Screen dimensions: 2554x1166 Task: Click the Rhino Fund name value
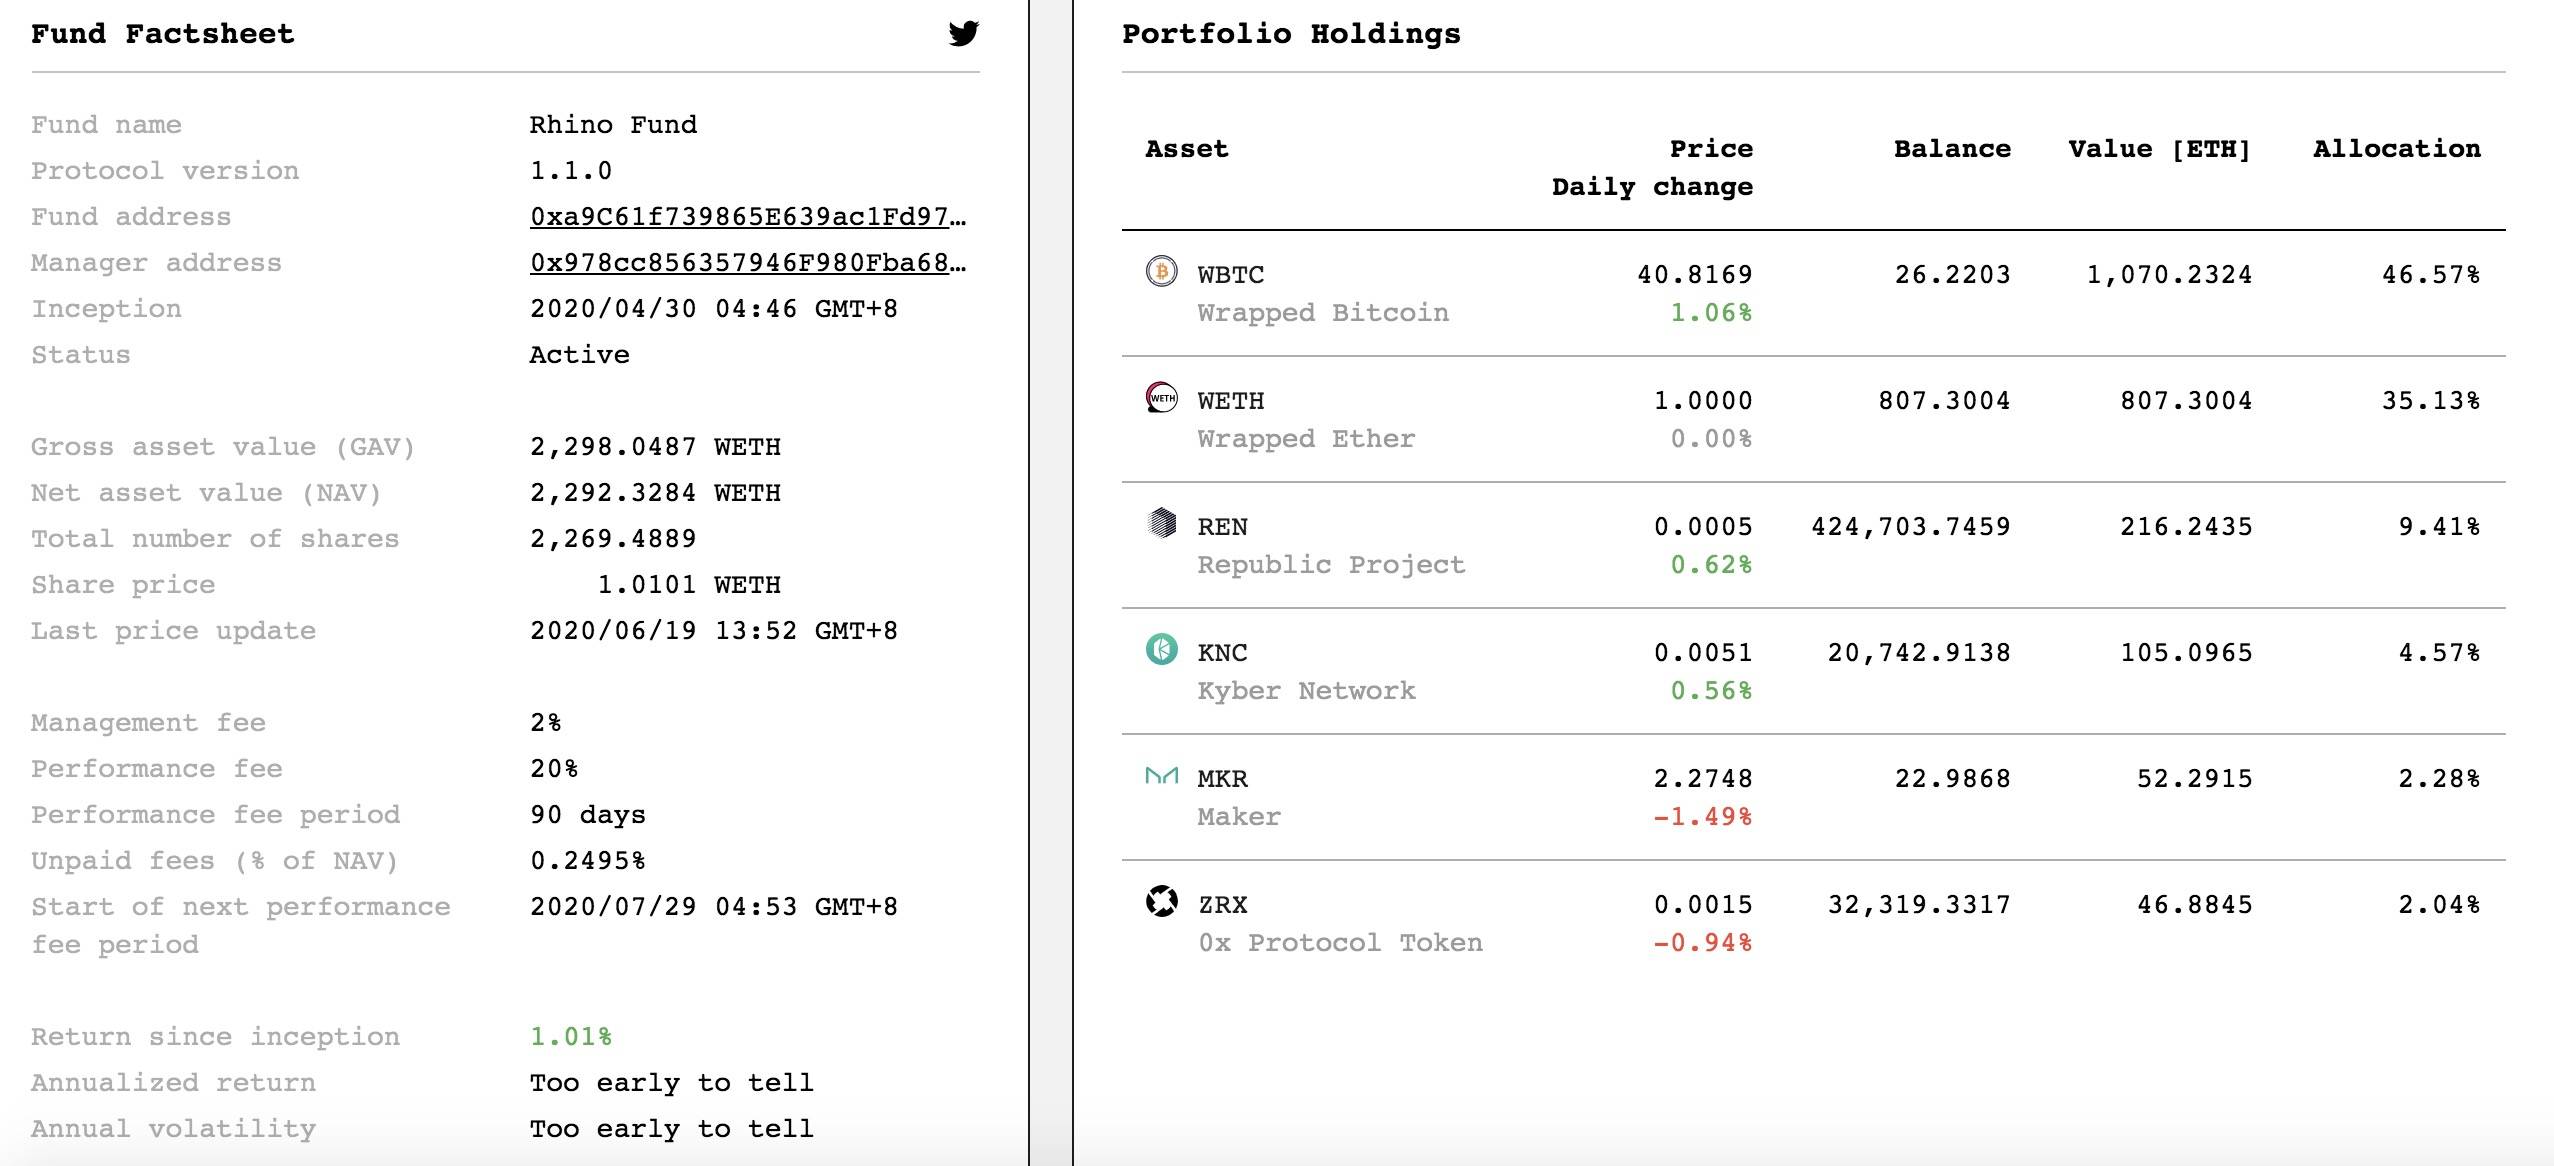(613, 125)
